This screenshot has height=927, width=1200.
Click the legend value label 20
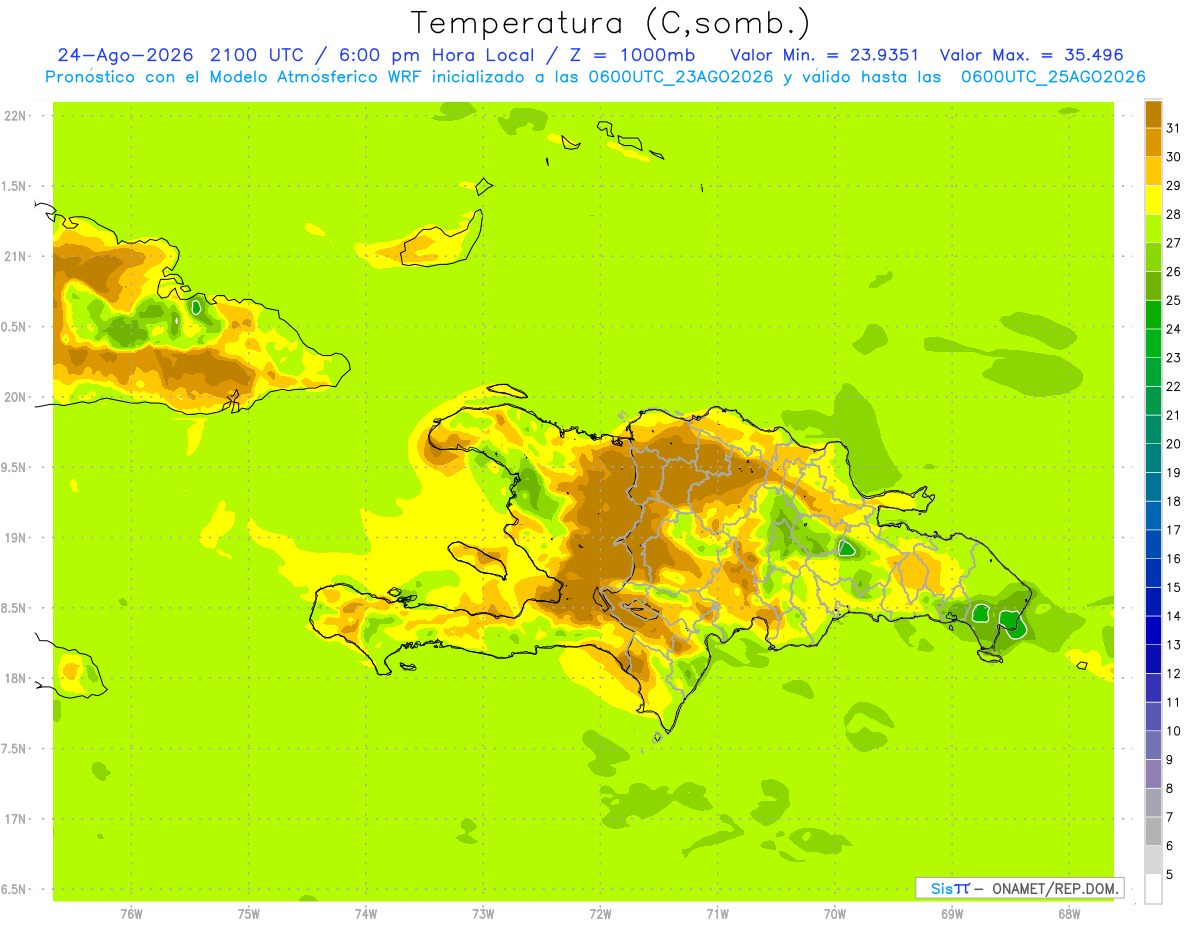point(1174,444)
